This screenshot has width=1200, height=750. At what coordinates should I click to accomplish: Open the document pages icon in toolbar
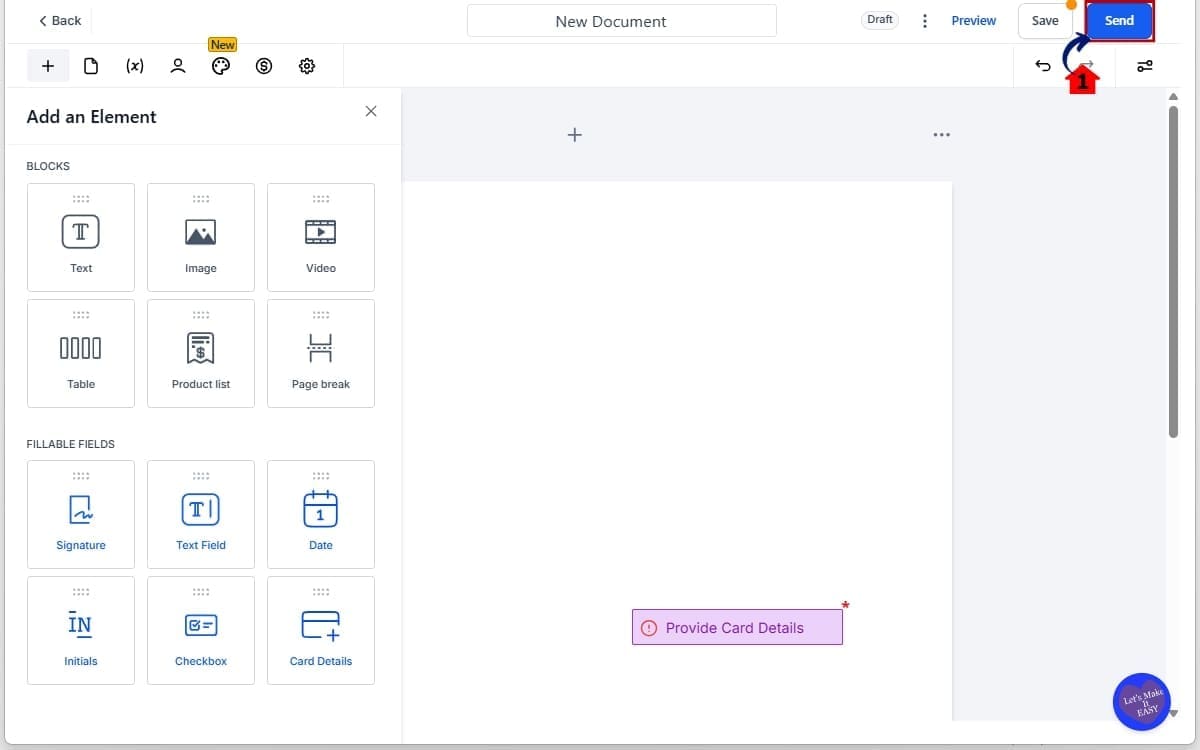pos(91,66)
